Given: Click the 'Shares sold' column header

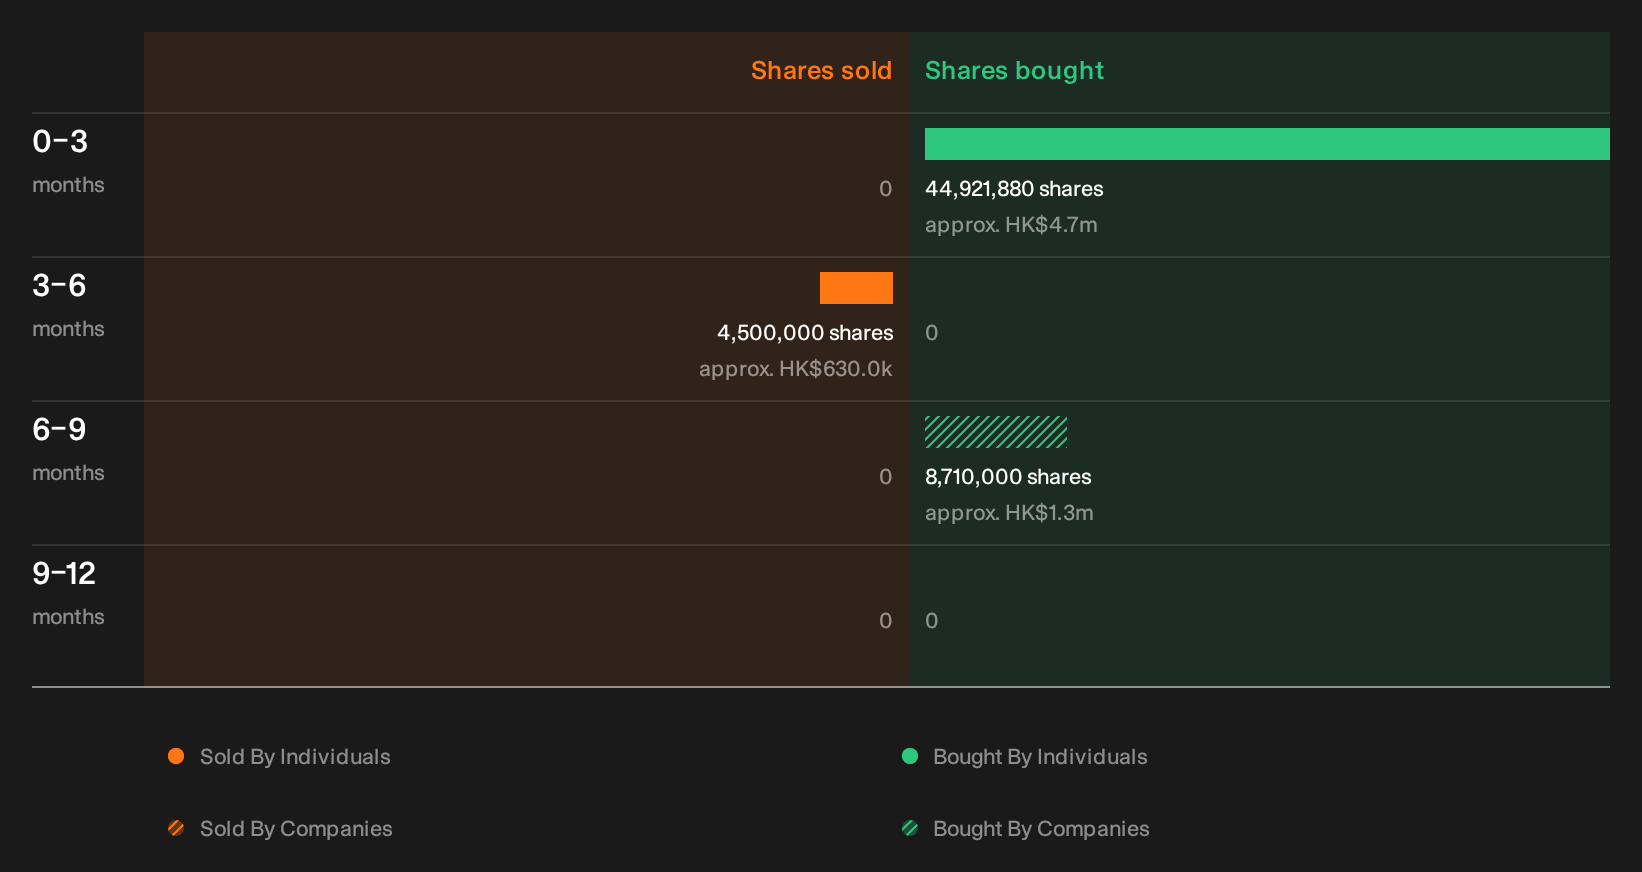Looking at the screenshot, I should [821, 71].
